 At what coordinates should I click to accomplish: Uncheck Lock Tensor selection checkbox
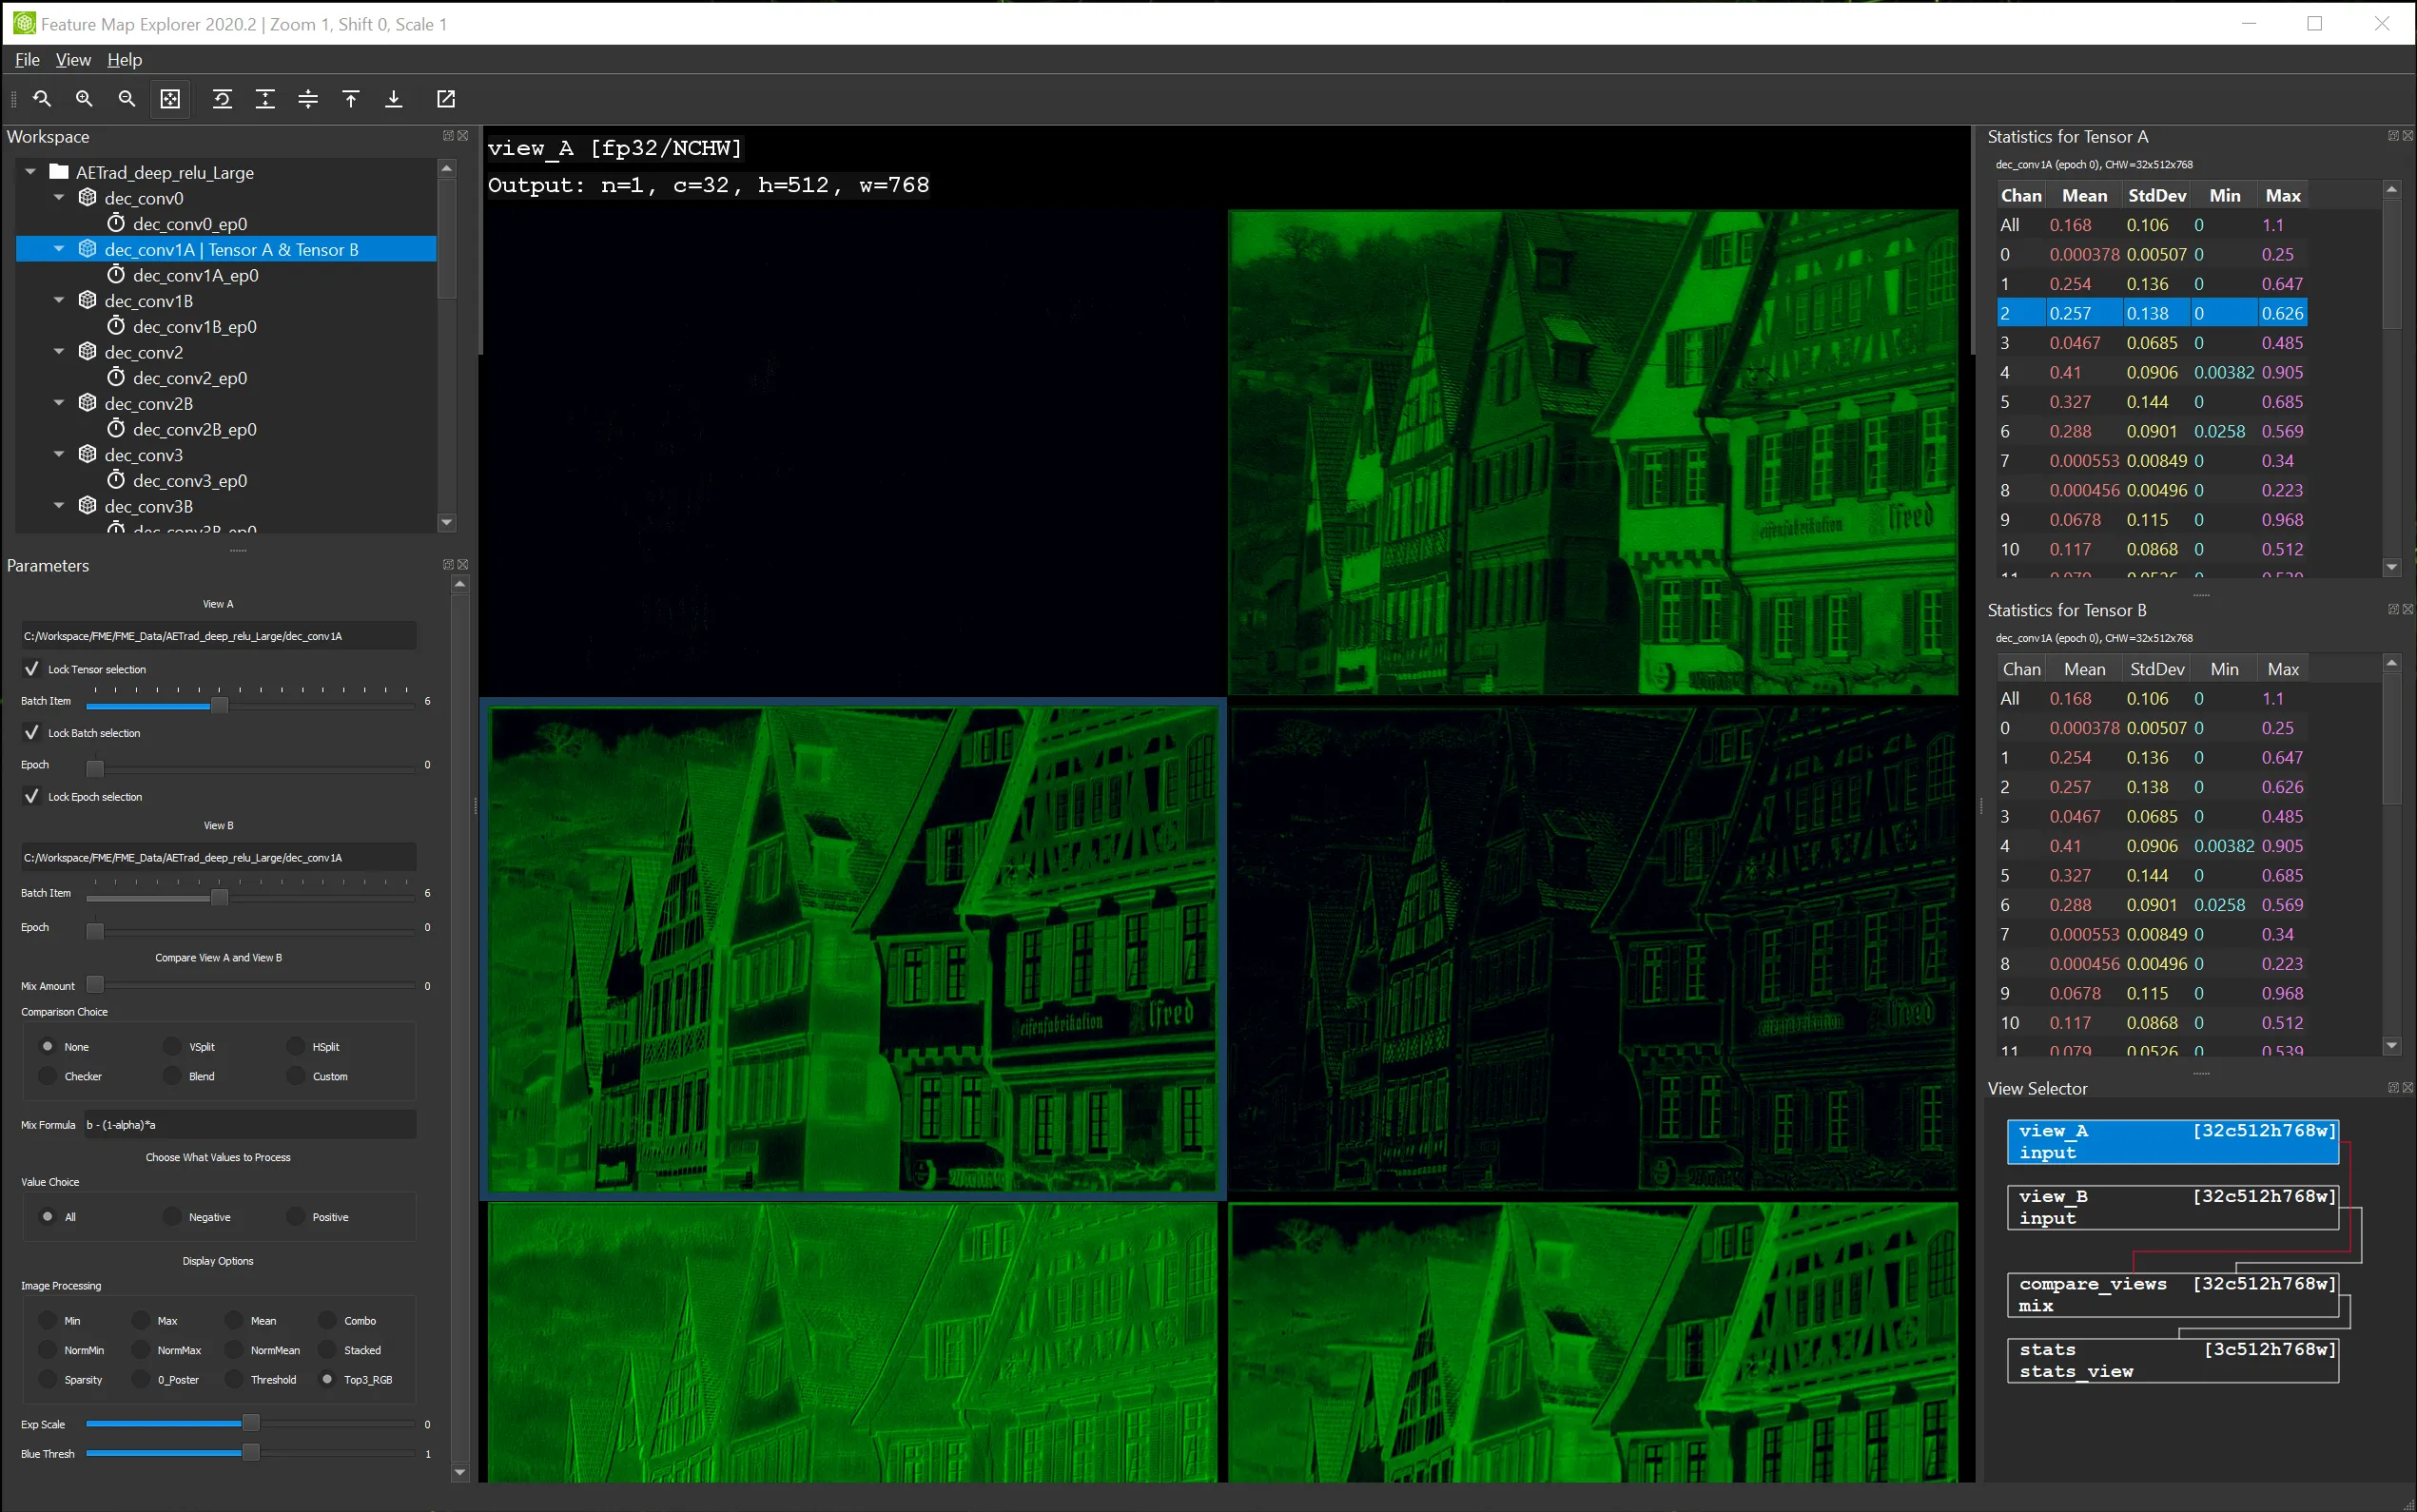[32, 669]
